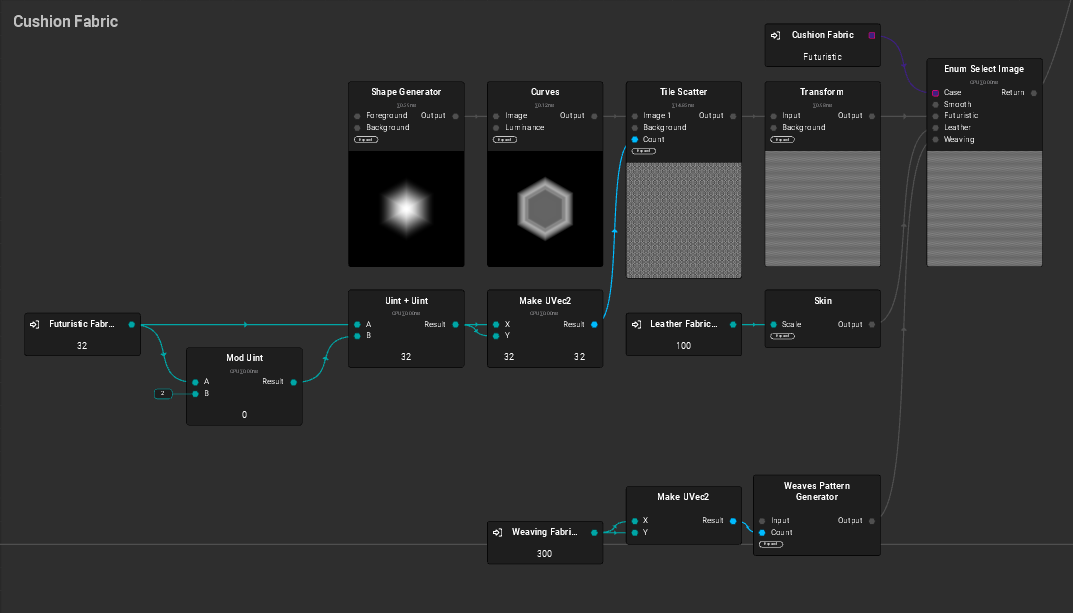Click the Futuristic Fabric node input icon
Image resolution: width=1073 pixels, height=613 pixels.
click(35, 324)
